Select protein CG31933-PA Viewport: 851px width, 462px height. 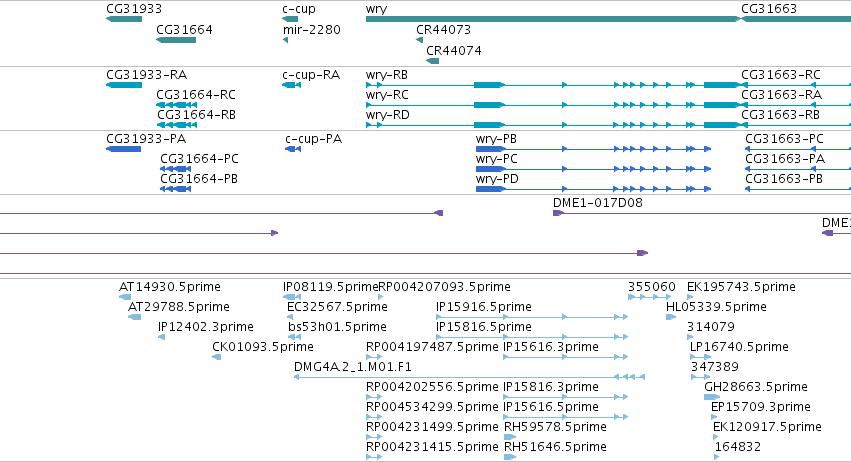coord(146,139)
